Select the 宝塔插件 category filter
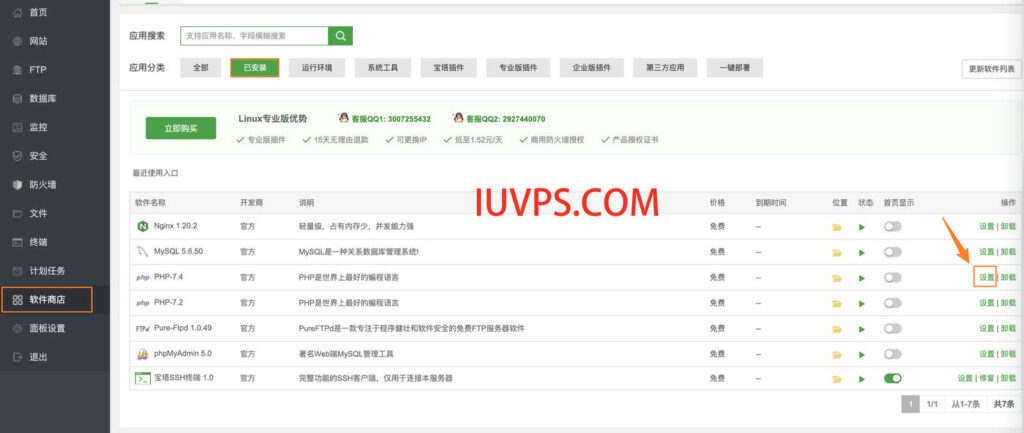1024x433 pixels. [x=449, y=68]
